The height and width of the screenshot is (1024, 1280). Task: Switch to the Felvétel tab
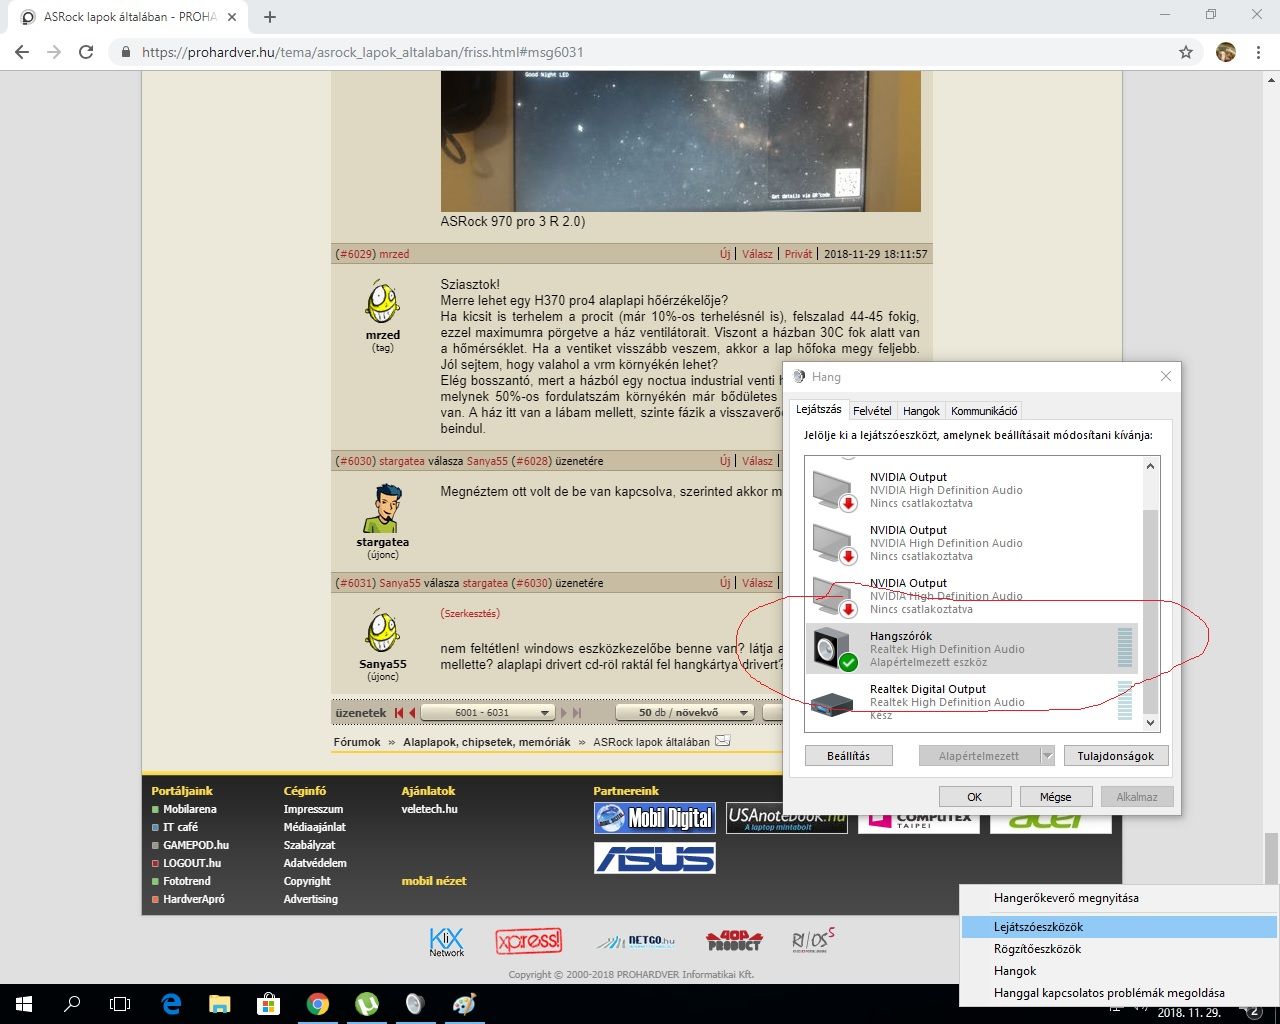point(872,411)
